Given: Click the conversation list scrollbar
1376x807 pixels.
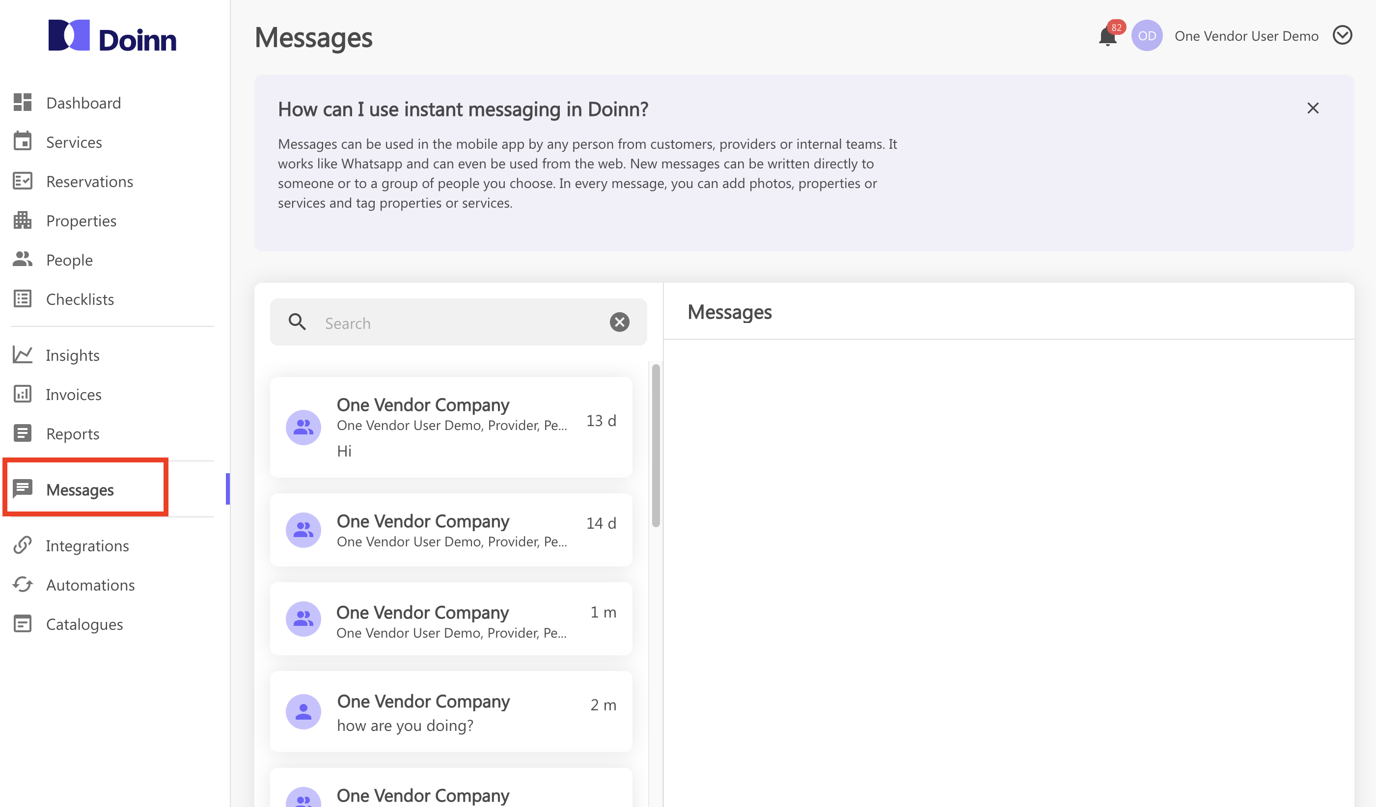Looking at the screenshot, I should (x=656, y=446).
